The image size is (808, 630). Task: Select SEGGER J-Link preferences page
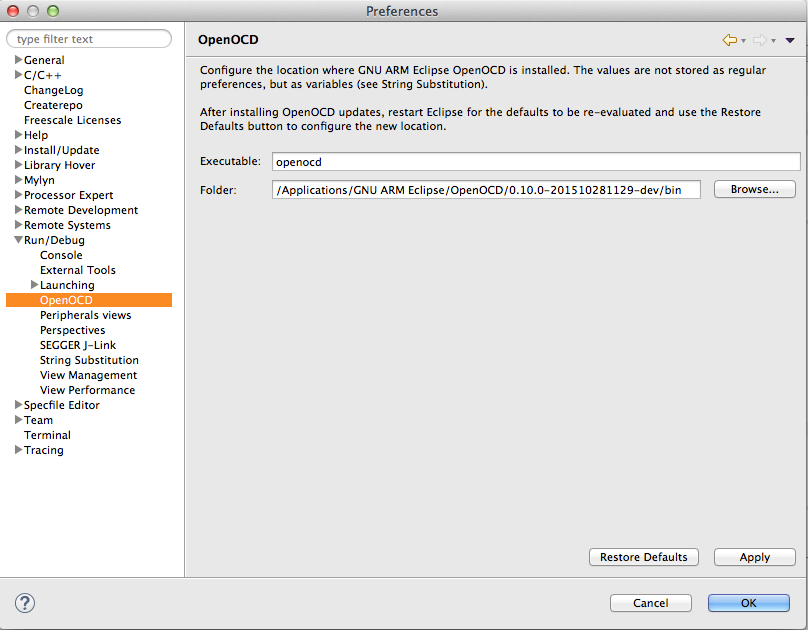78,345
